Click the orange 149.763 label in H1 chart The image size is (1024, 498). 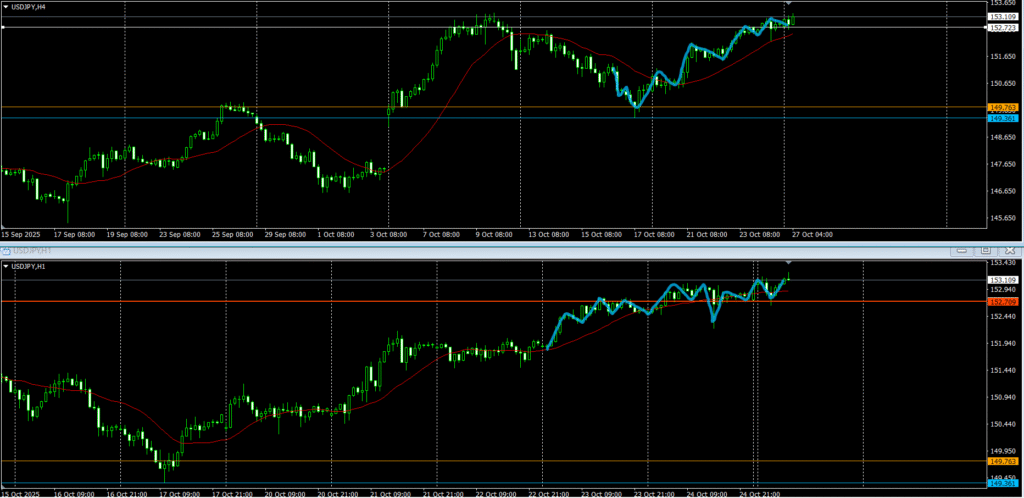pyautogui.click(x=1002, y=461)
